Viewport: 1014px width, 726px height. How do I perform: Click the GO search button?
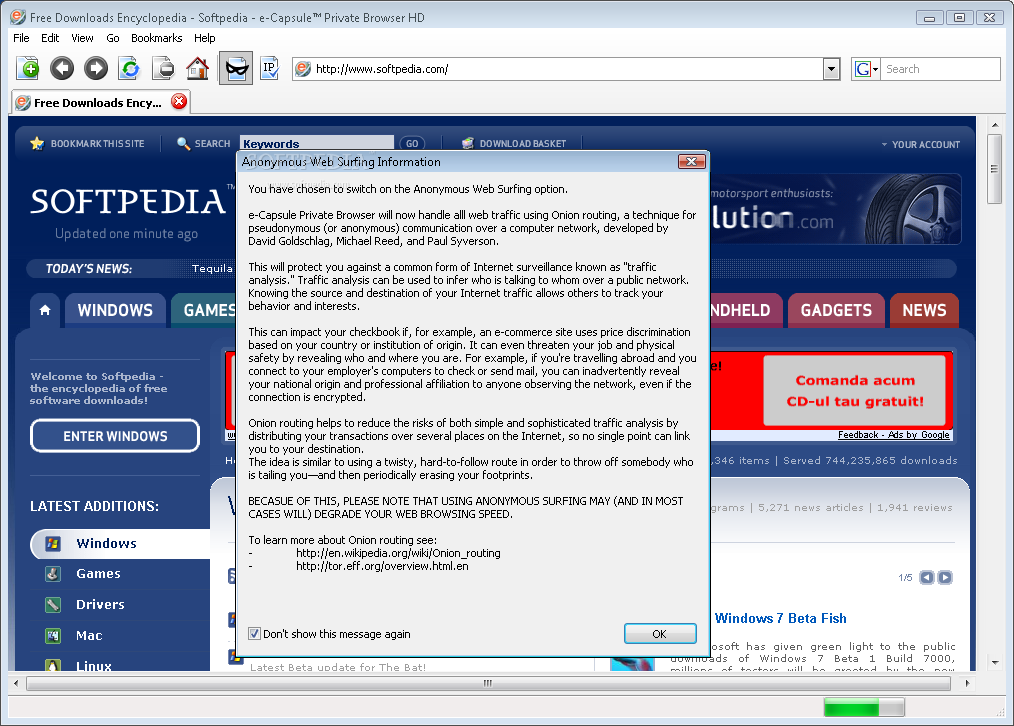click(x=412, y=144)
